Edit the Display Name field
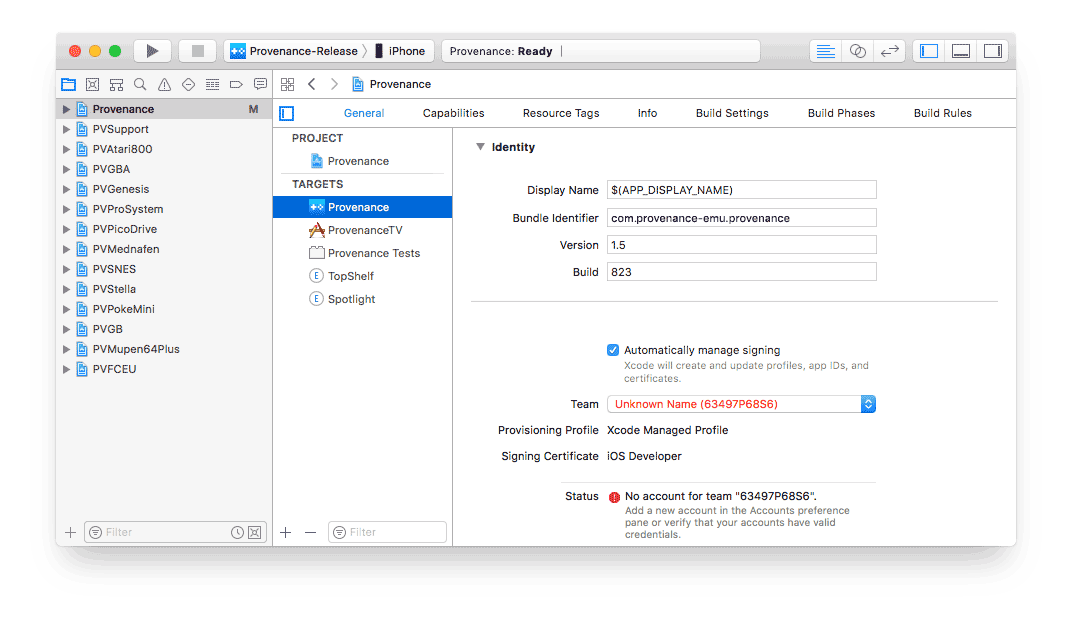 (x=741, y=190)
